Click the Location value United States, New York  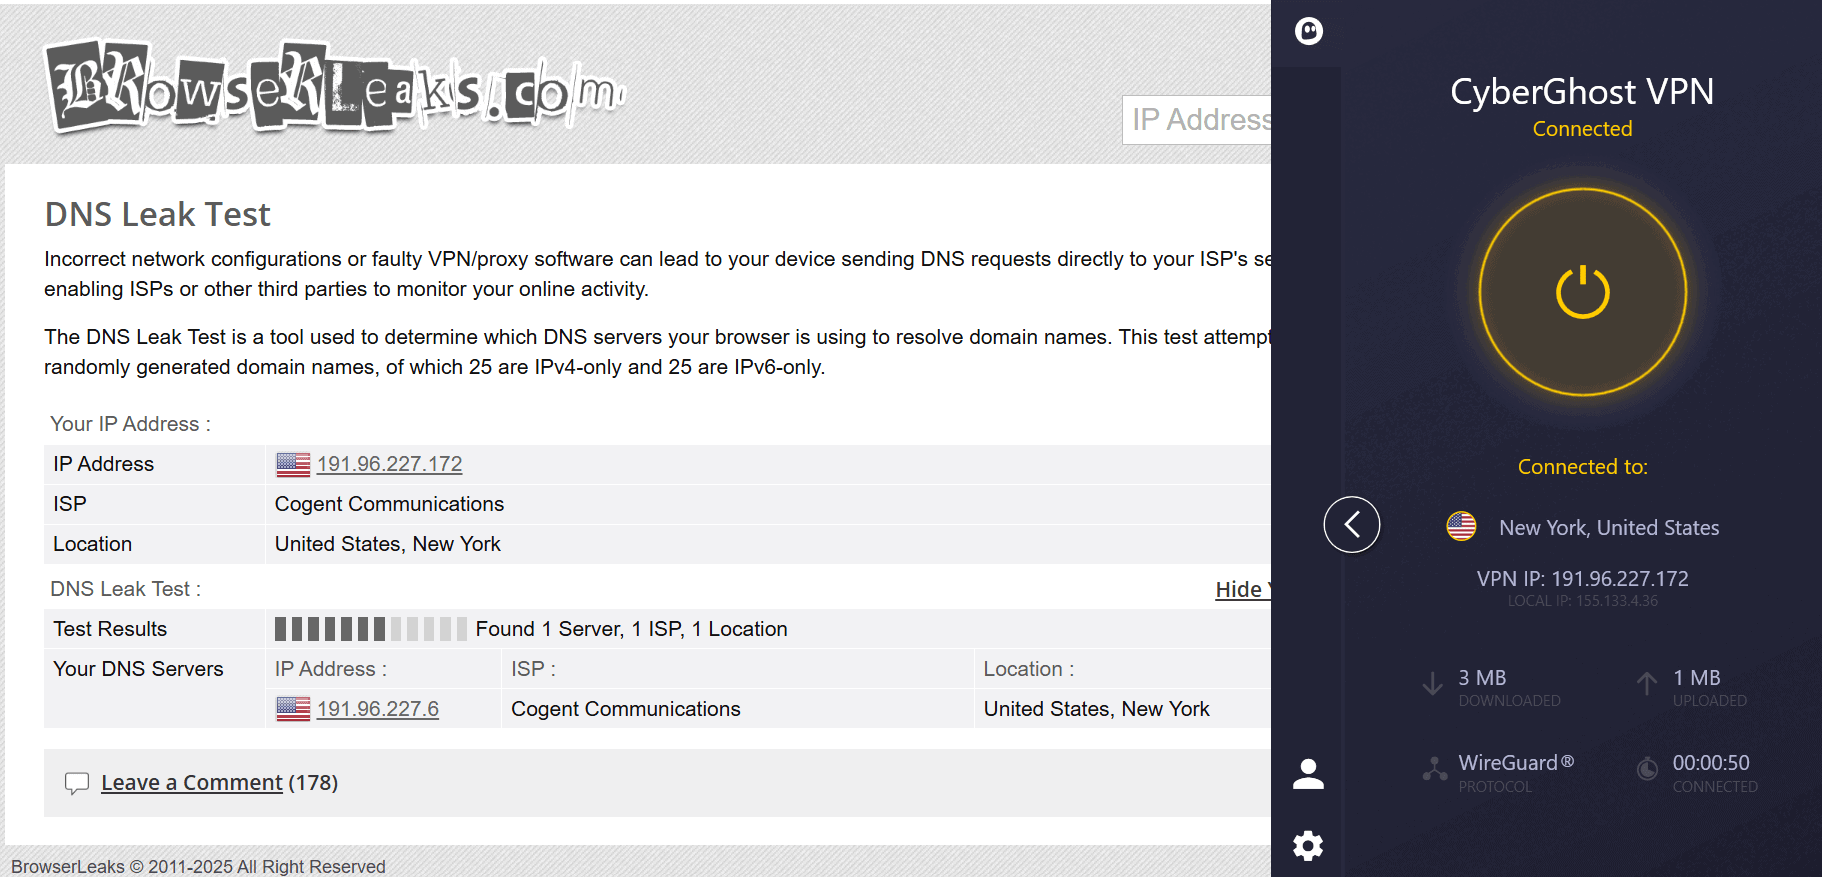click(387, 544)
